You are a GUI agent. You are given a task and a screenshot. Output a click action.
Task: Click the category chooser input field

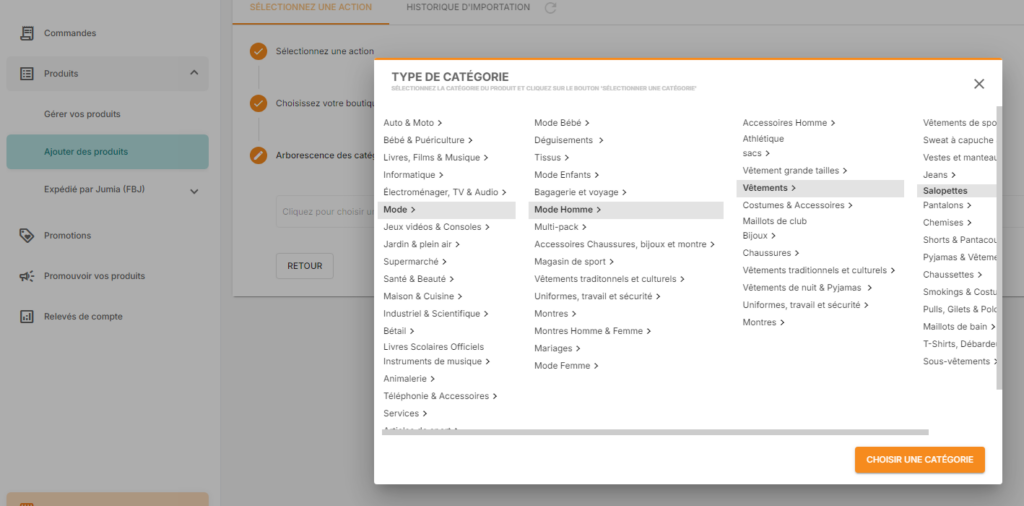[x=325, y=212]
